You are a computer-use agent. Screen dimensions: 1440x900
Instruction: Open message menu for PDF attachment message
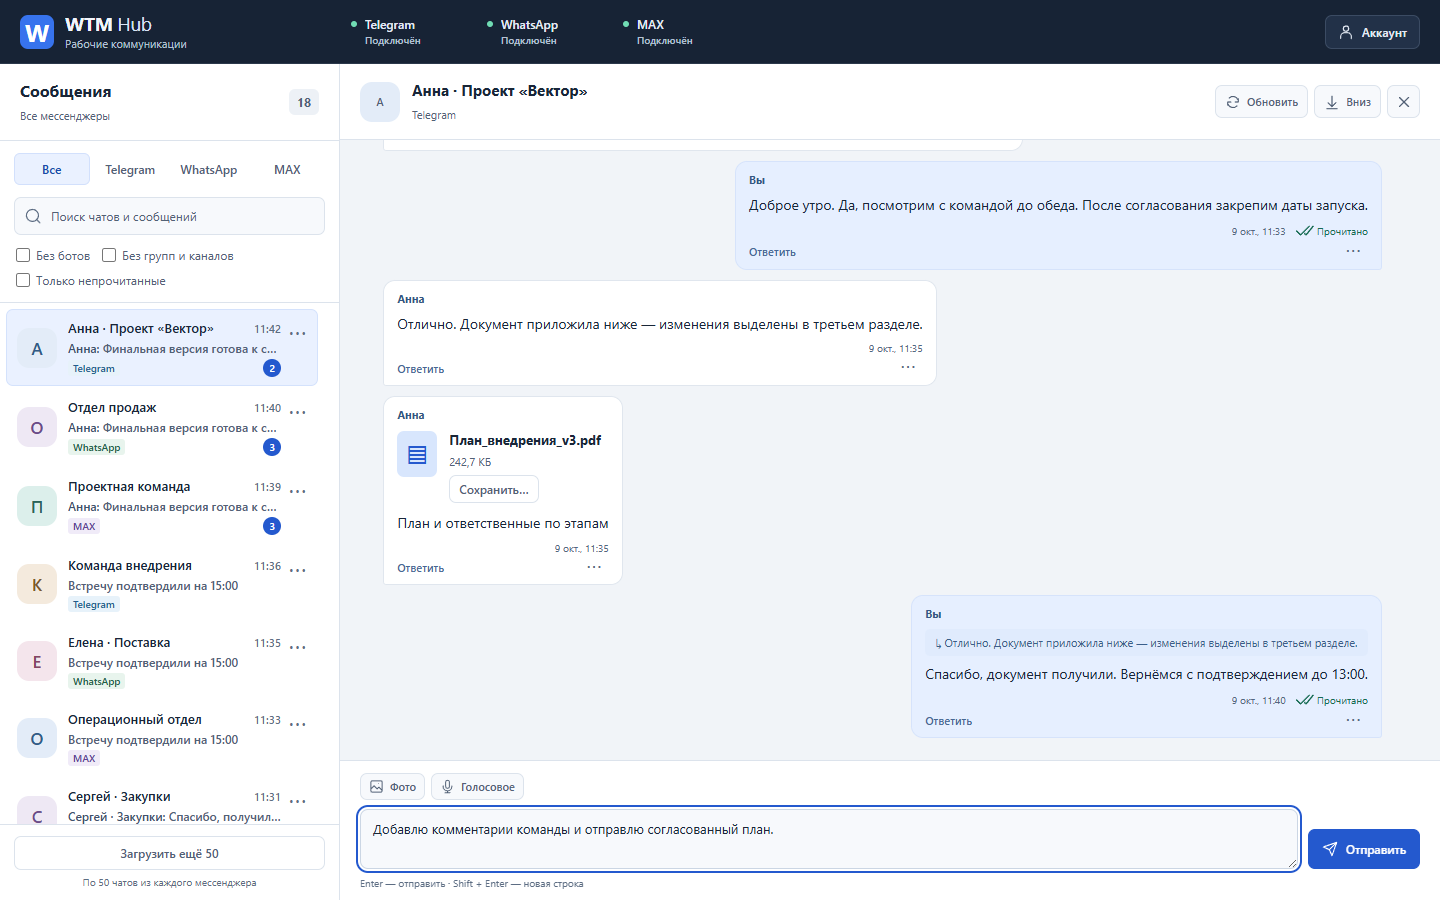point(594,567)
